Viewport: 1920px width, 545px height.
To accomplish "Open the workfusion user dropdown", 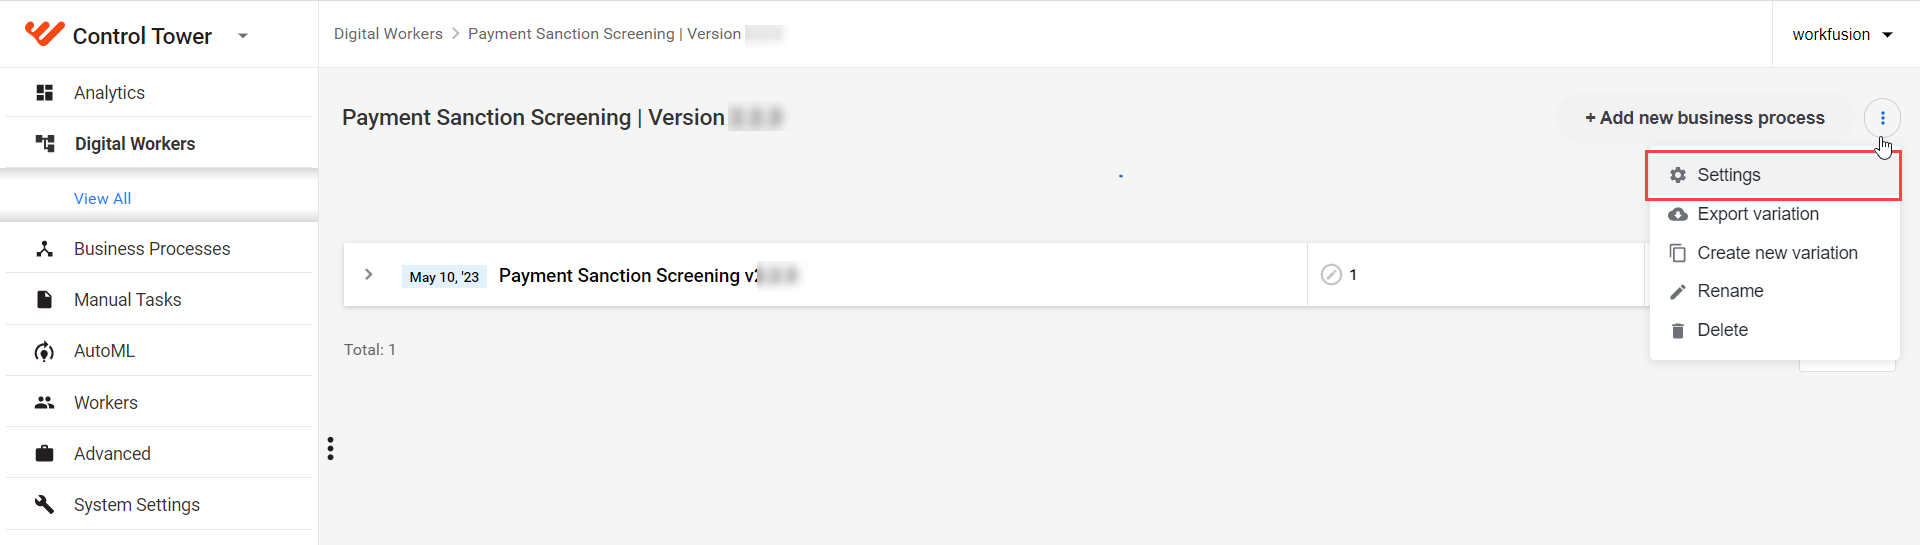I will tap(1842, 34).
